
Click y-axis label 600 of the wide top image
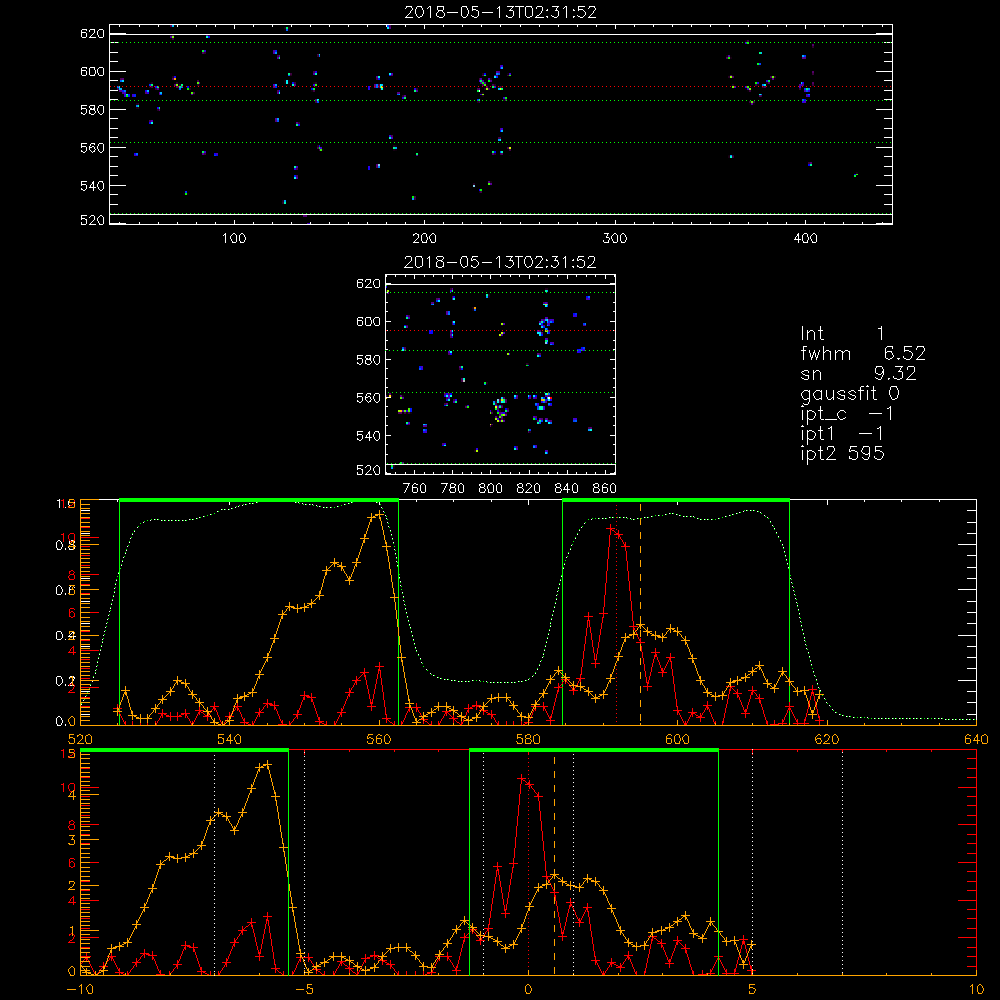92,72
